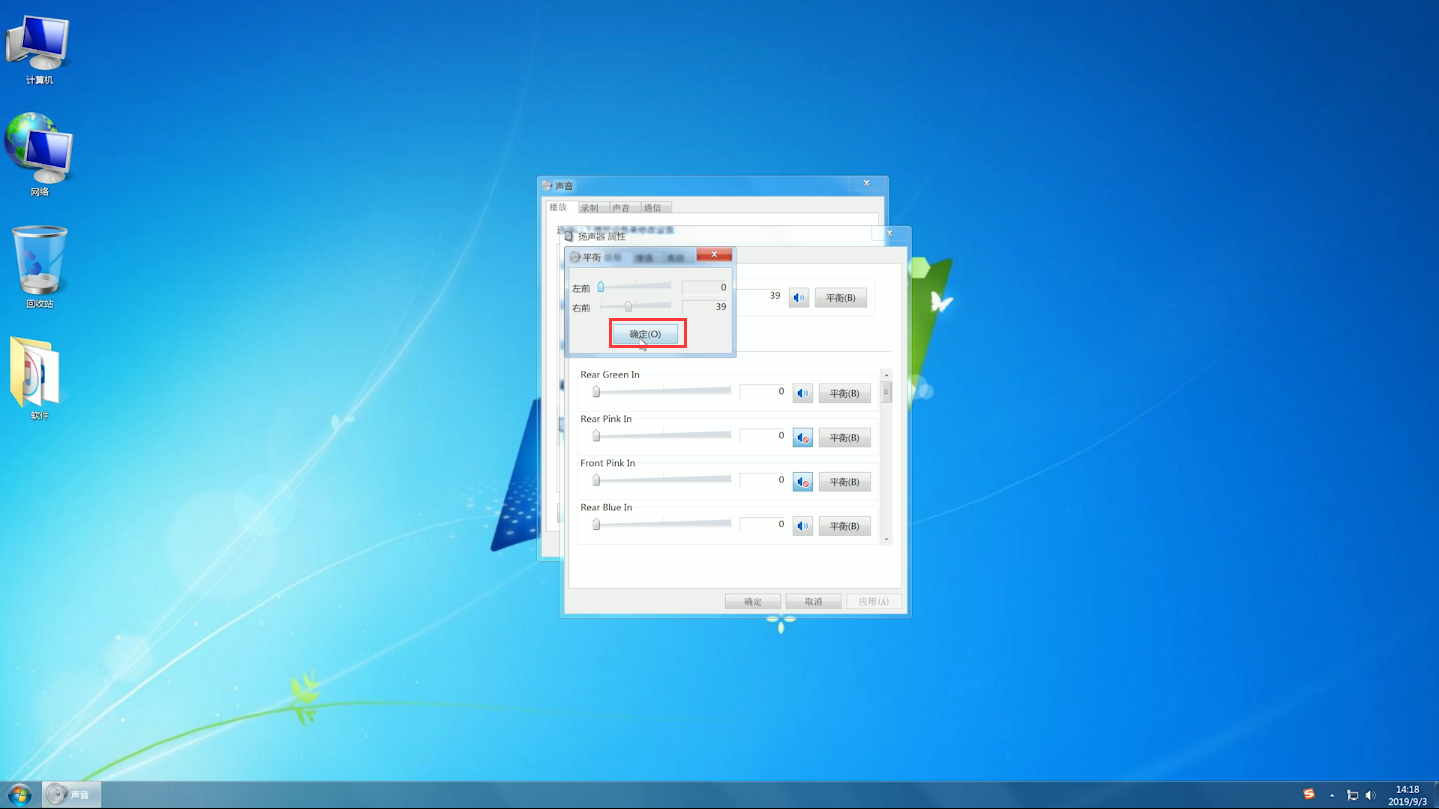
Task: Click the levels list scroll-down arrow
Action: tap(886, 539)
